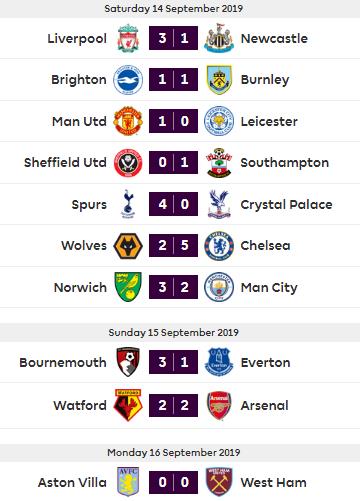This screenshot has height=501, width=360.
Task: Open the Southampton team name link
Action: [x=285, y=163]
